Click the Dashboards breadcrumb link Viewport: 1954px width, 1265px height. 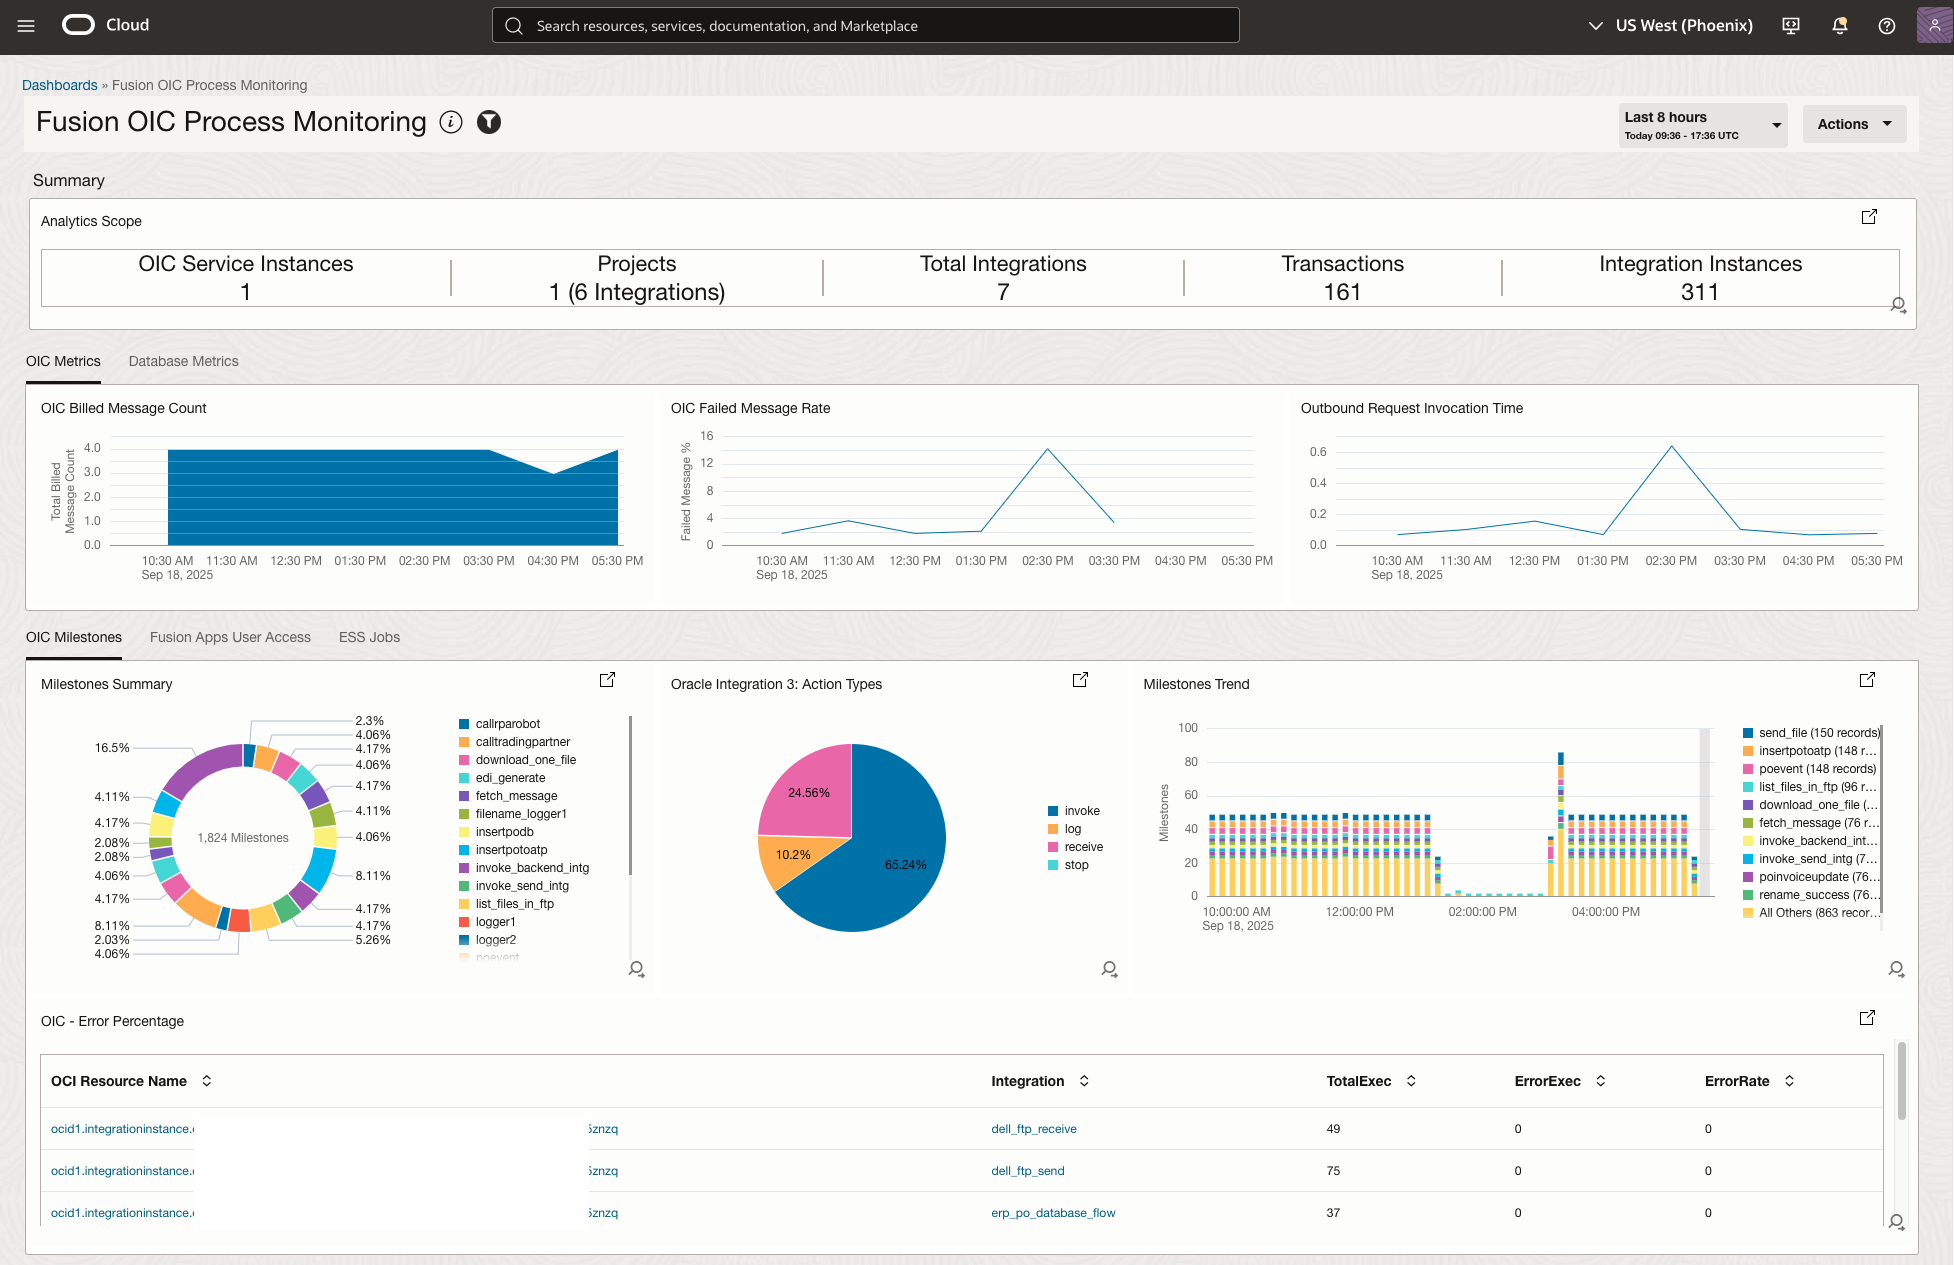[x=59, y=85]
